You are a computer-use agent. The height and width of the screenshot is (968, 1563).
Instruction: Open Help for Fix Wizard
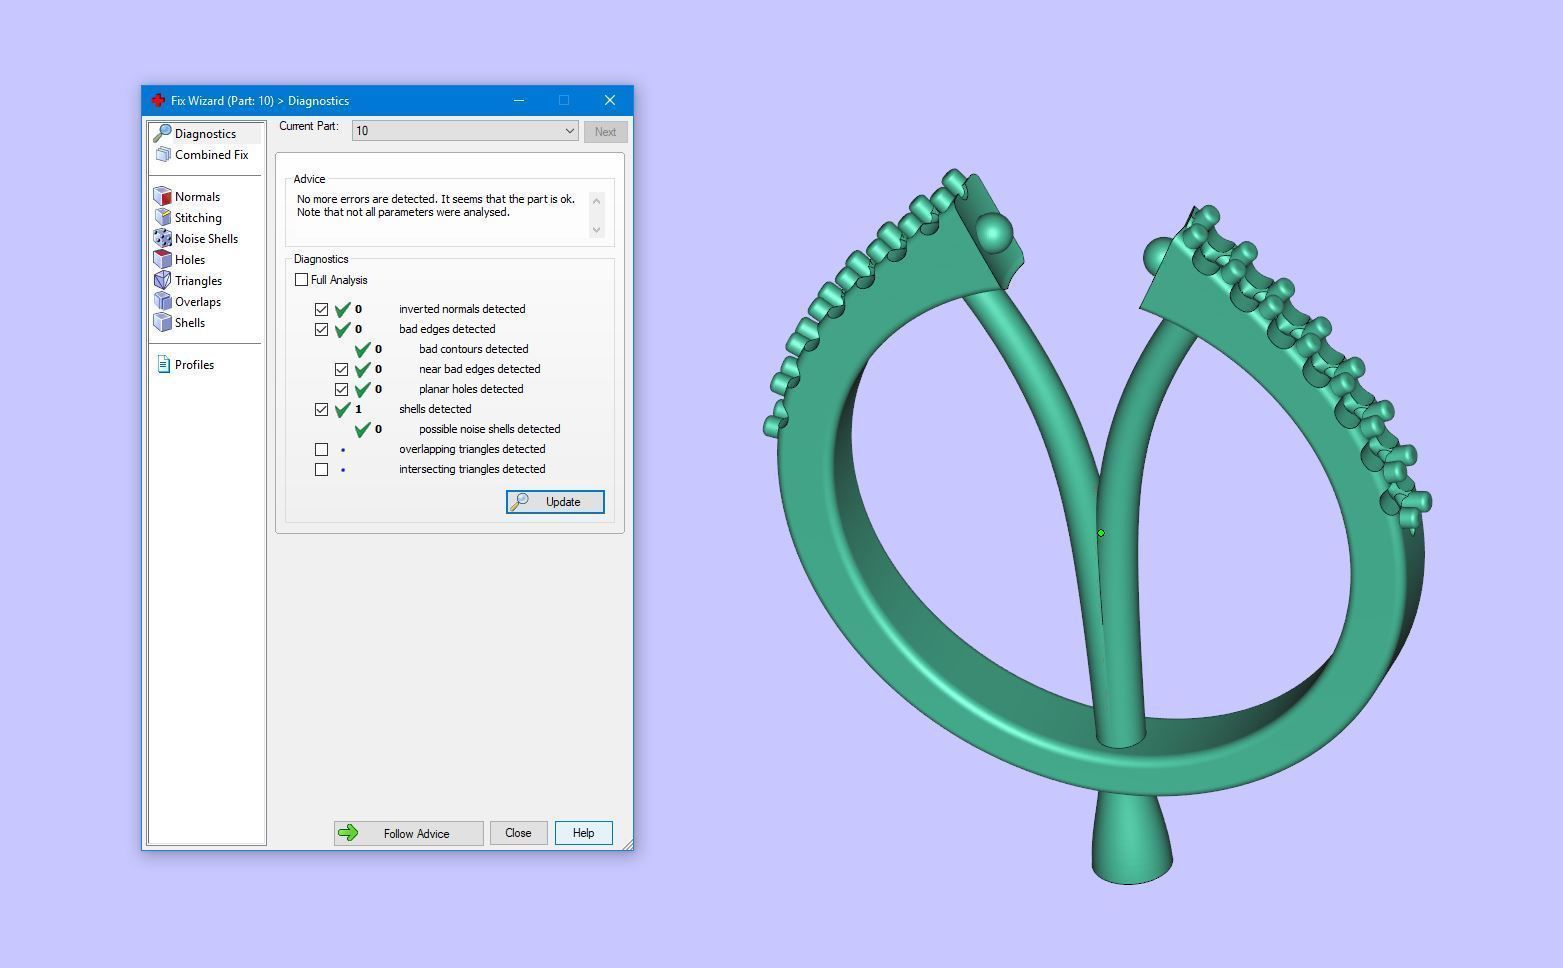583,833
